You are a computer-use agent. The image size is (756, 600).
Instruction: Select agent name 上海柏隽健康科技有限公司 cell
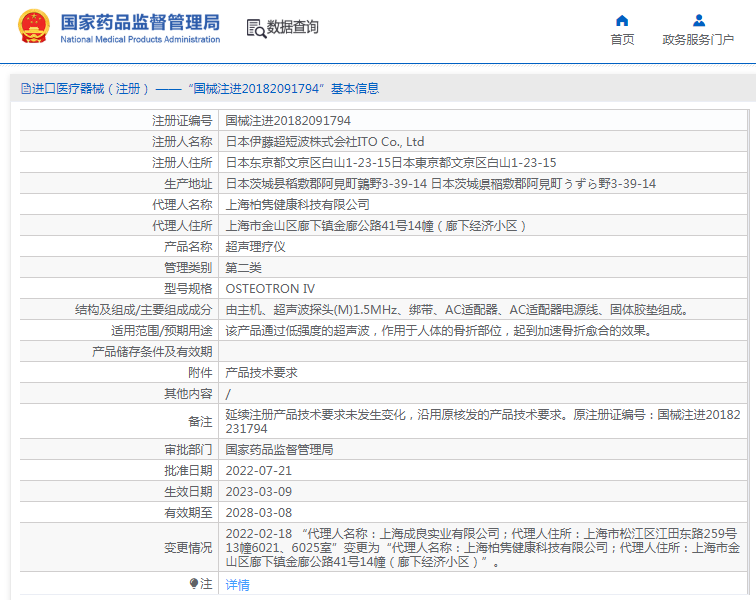click(297, 205)
